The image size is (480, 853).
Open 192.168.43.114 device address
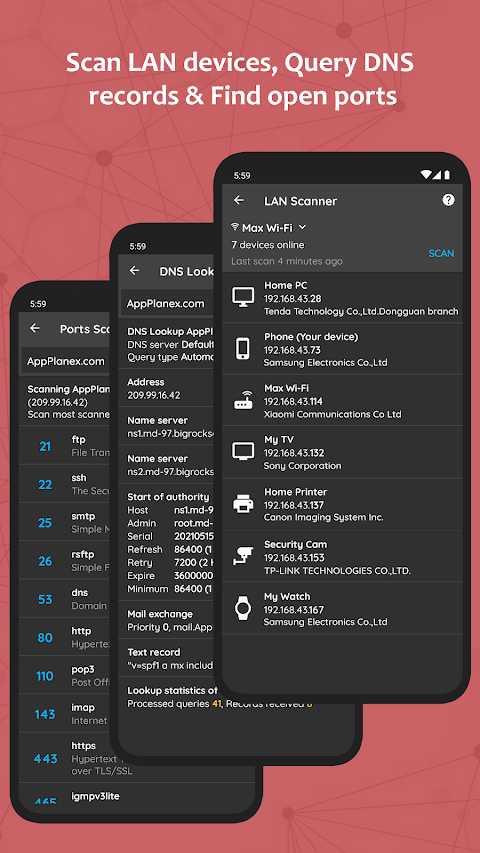click(x=293, y=401)
